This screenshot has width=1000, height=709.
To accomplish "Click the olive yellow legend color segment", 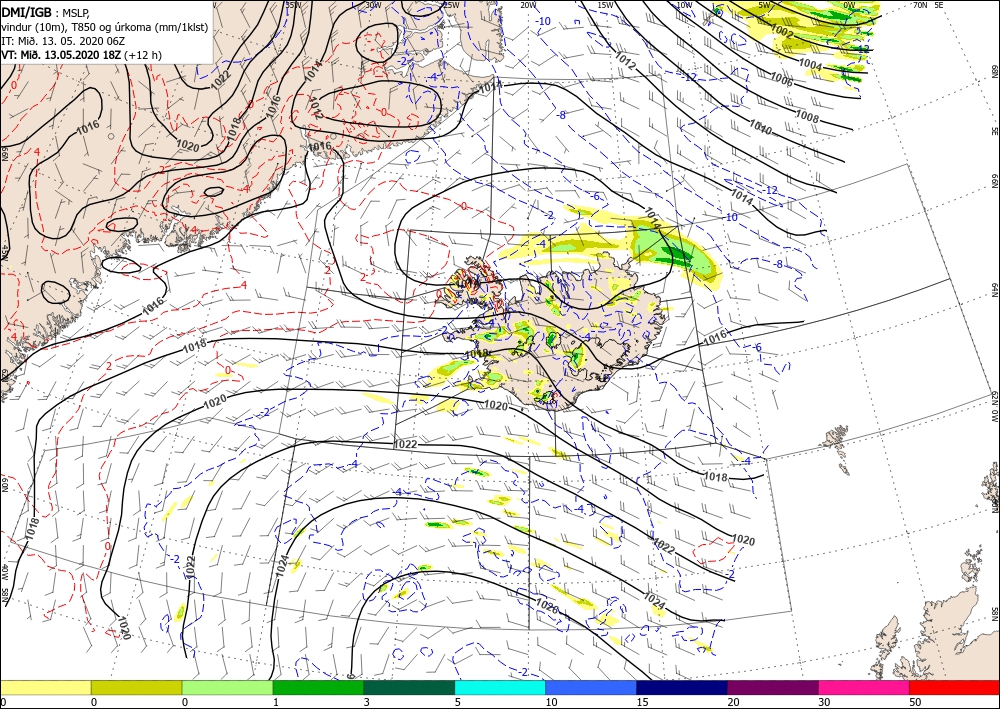I will click(x=136, y=687).
